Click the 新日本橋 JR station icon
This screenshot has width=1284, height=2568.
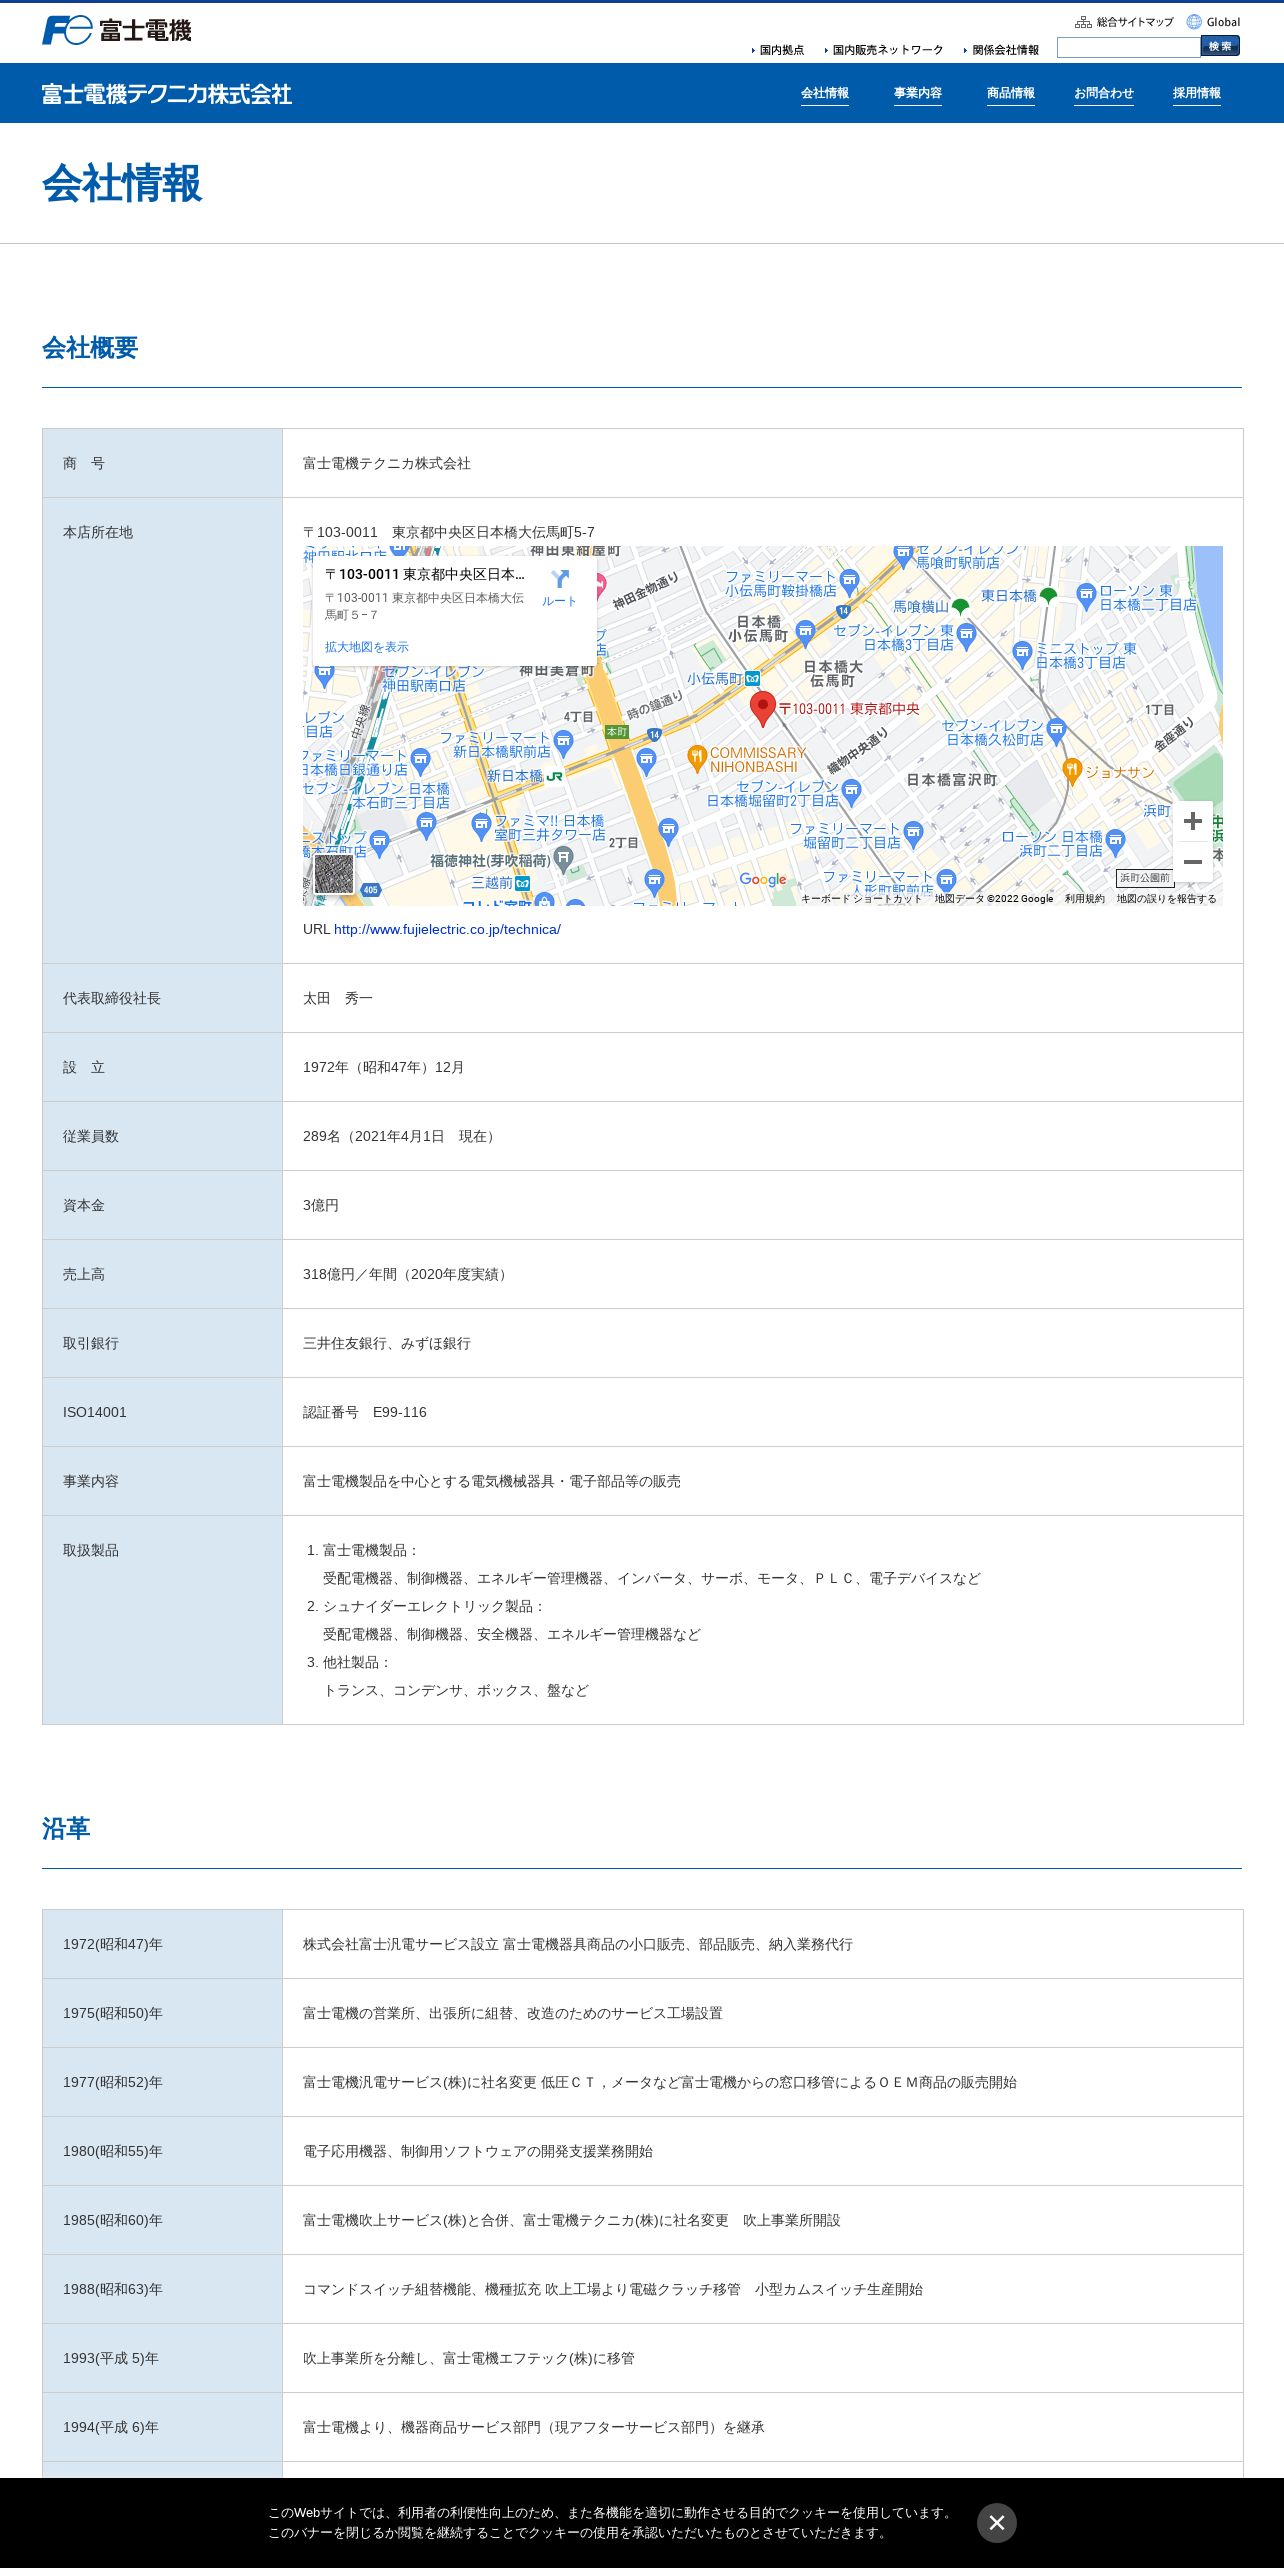tap(554, 776)
